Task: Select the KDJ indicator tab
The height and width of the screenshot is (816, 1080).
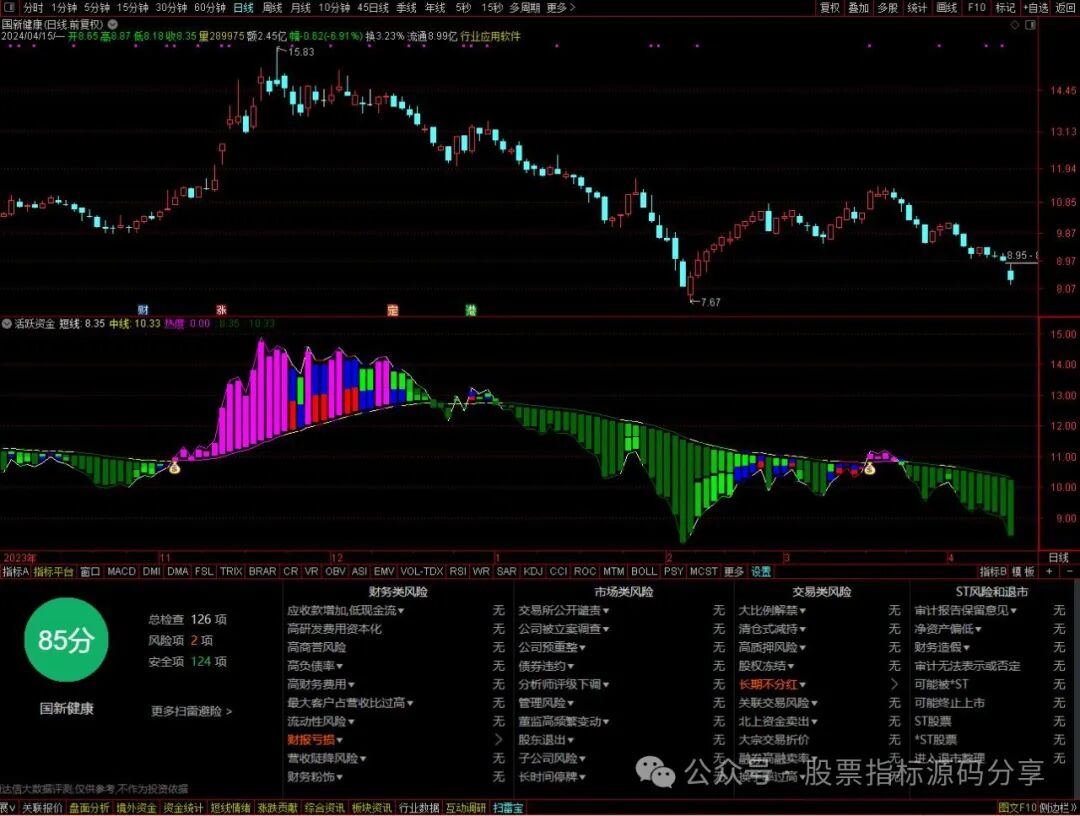Action: [532, 572]
